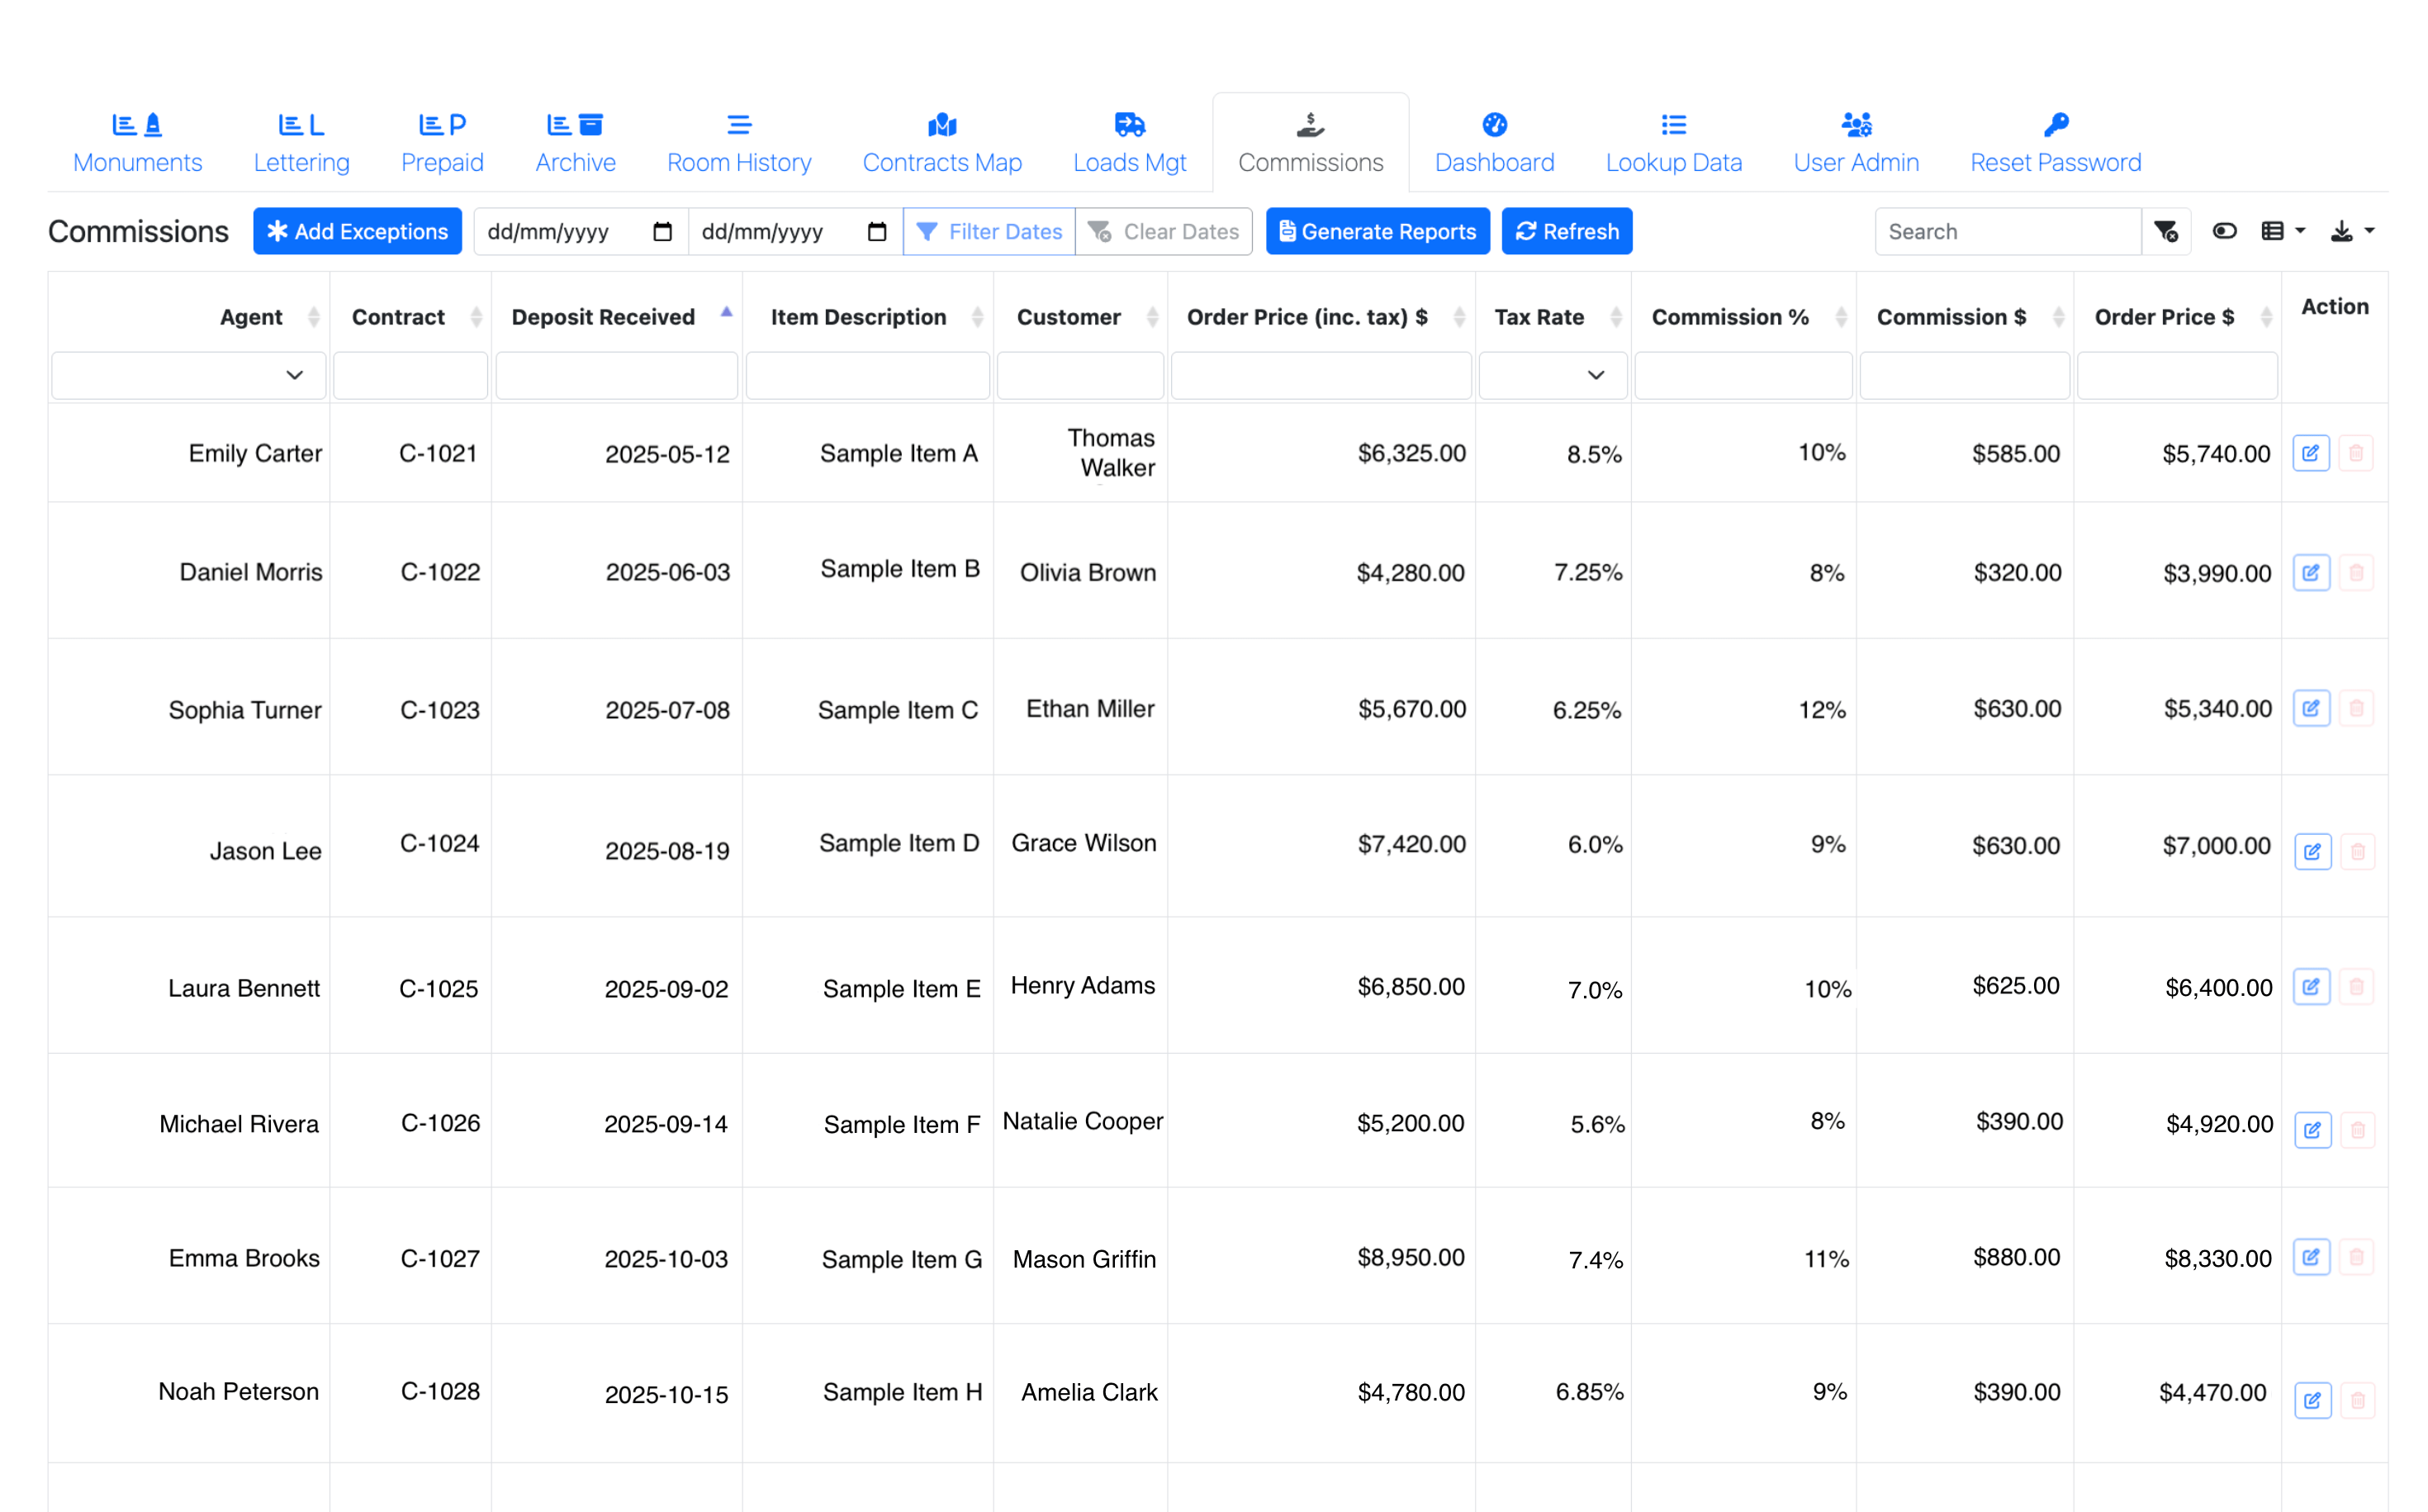This screenshot has height=1512, width=2428.
Task: Delete Daniel Morris's commission row
Action: tap(2357, 572)
